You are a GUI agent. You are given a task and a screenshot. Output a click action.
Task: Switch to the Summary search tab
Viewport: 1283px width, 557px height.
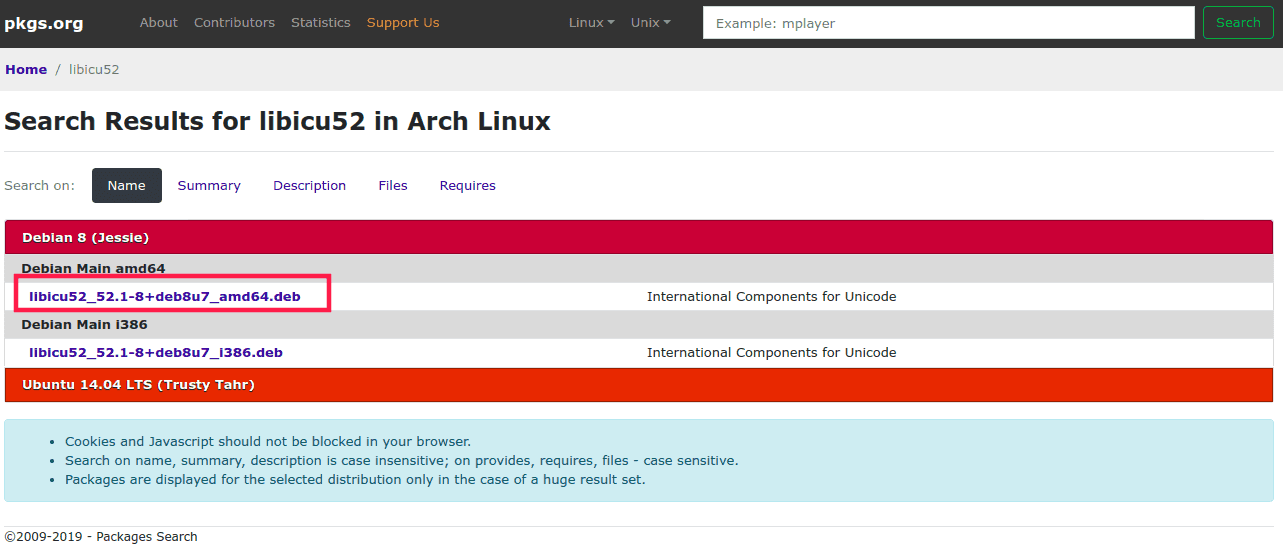point(209,186)
